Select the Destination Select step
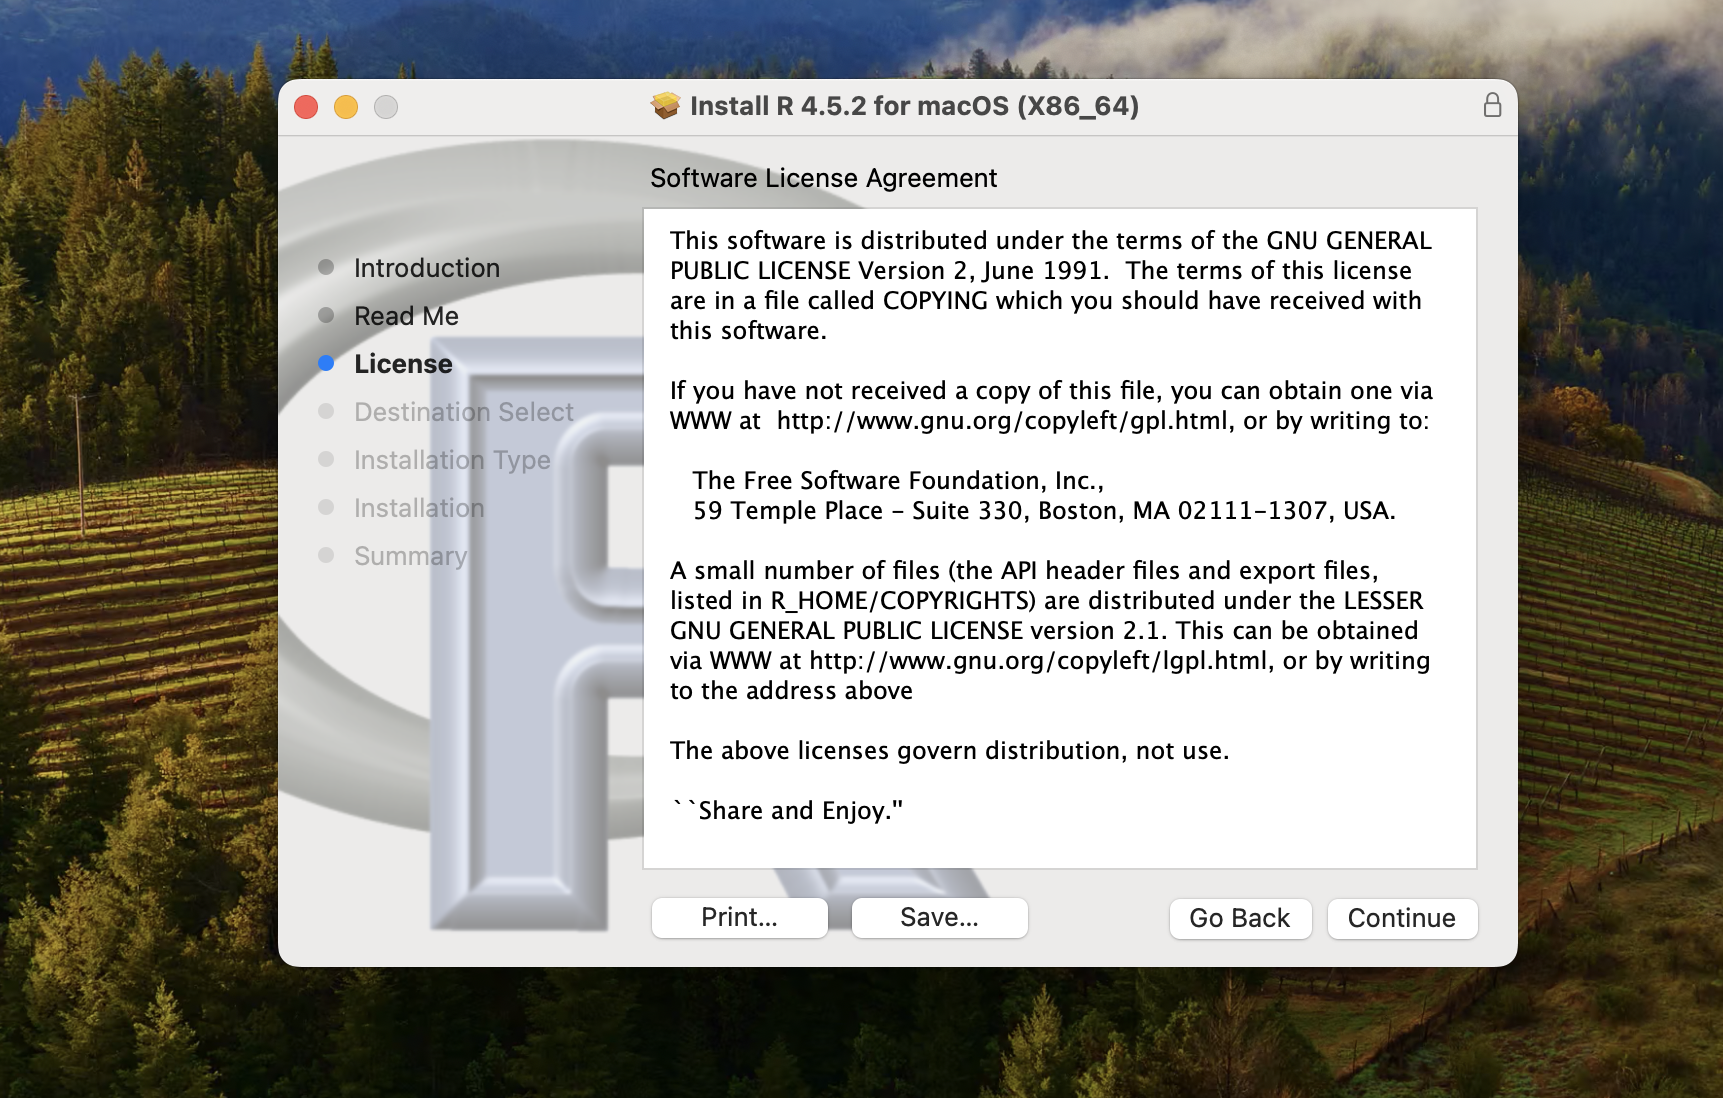The image size is (1723, 1098). click(463, 412)
